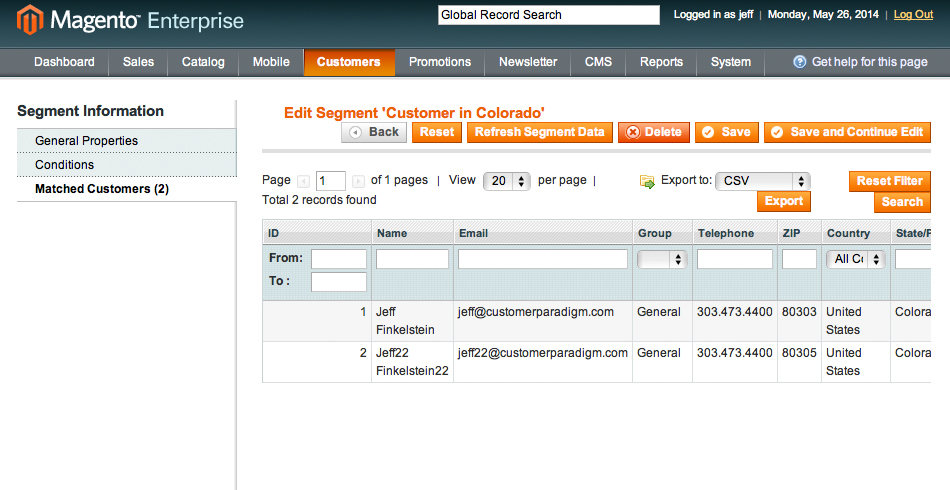
Task: Select Matched Customers (2) tab
Action: click(x=127, y=189)
